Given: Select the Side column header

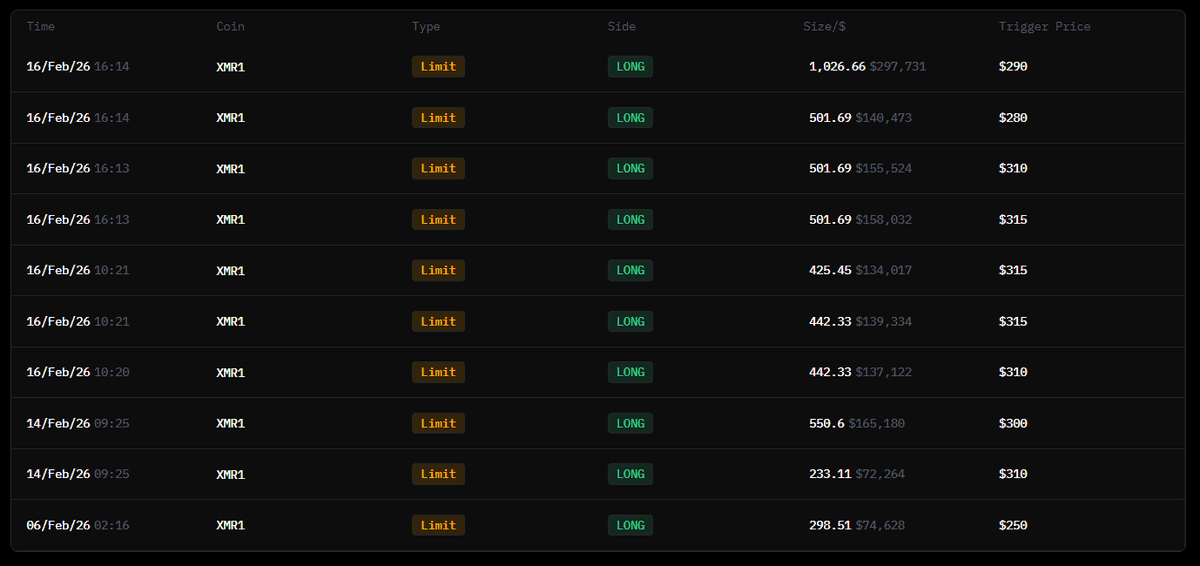Looking at the screenshot, I should (x=621, y=27).
